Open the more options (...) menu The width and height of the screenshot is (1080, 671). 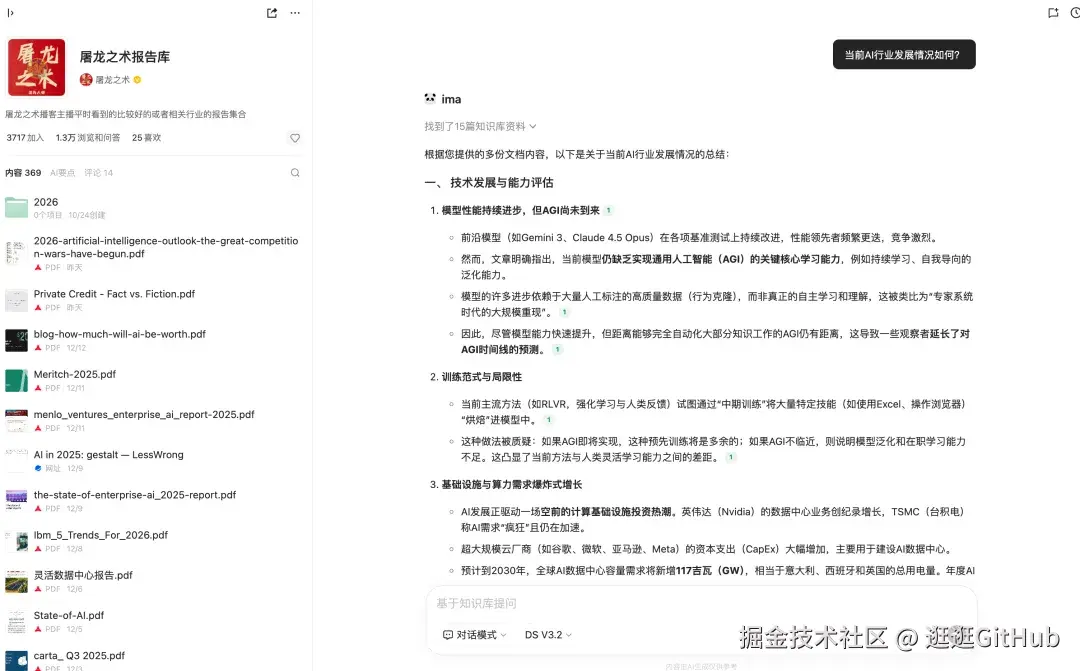click(x=295, y=13)
